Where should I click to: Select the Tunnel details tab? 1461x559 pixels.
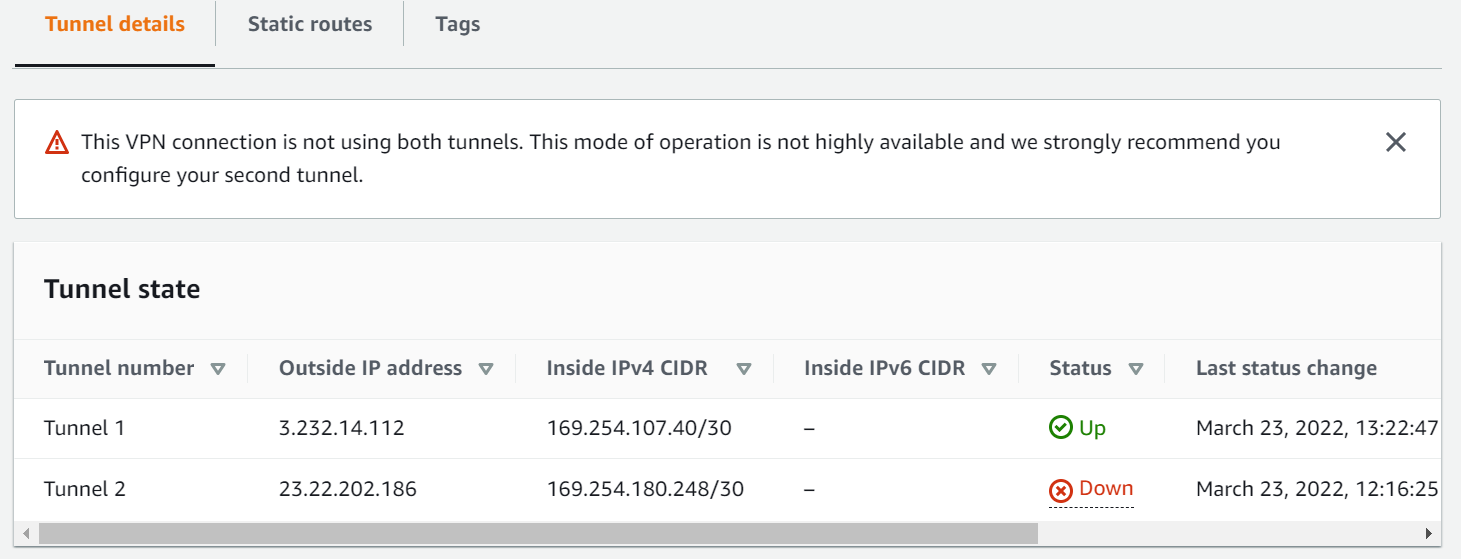coord(115,25)
